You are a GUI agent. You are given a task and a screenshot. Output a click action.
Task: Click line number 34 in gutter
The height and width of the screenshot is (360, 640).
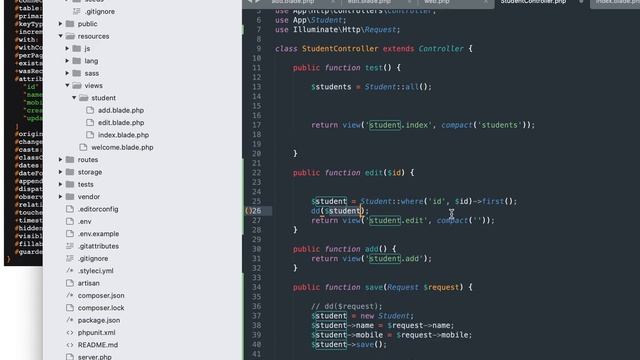pyautogui.click(x=256, y=287)
